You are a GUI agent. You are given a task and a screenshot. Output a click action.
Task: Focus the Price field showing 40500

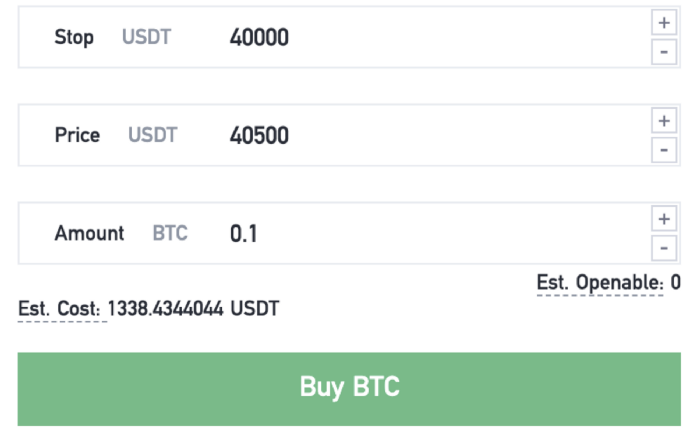point(349,135)
